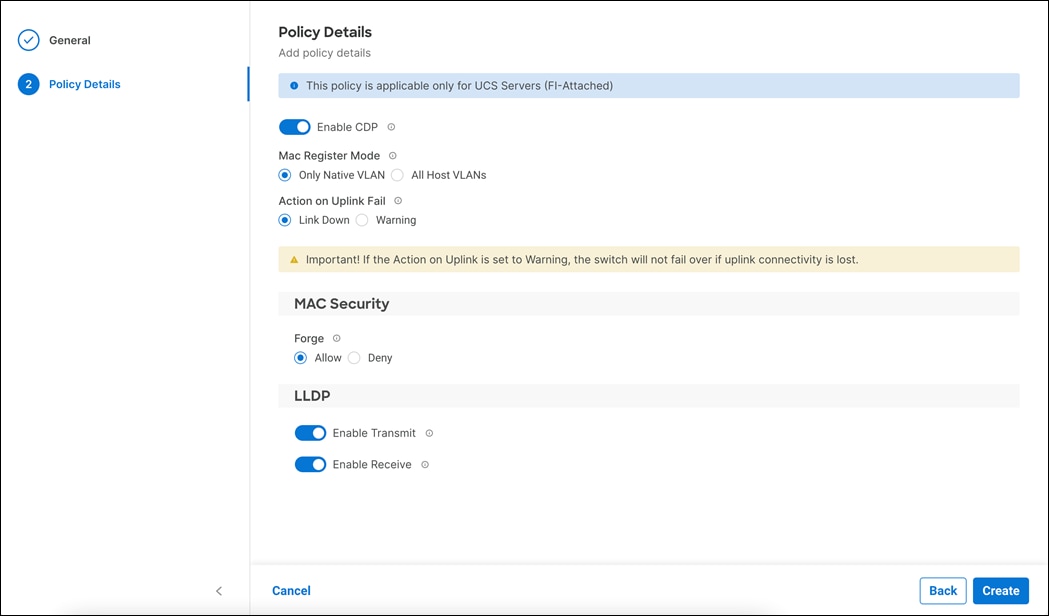Click the Create button

coord(1000,590)
